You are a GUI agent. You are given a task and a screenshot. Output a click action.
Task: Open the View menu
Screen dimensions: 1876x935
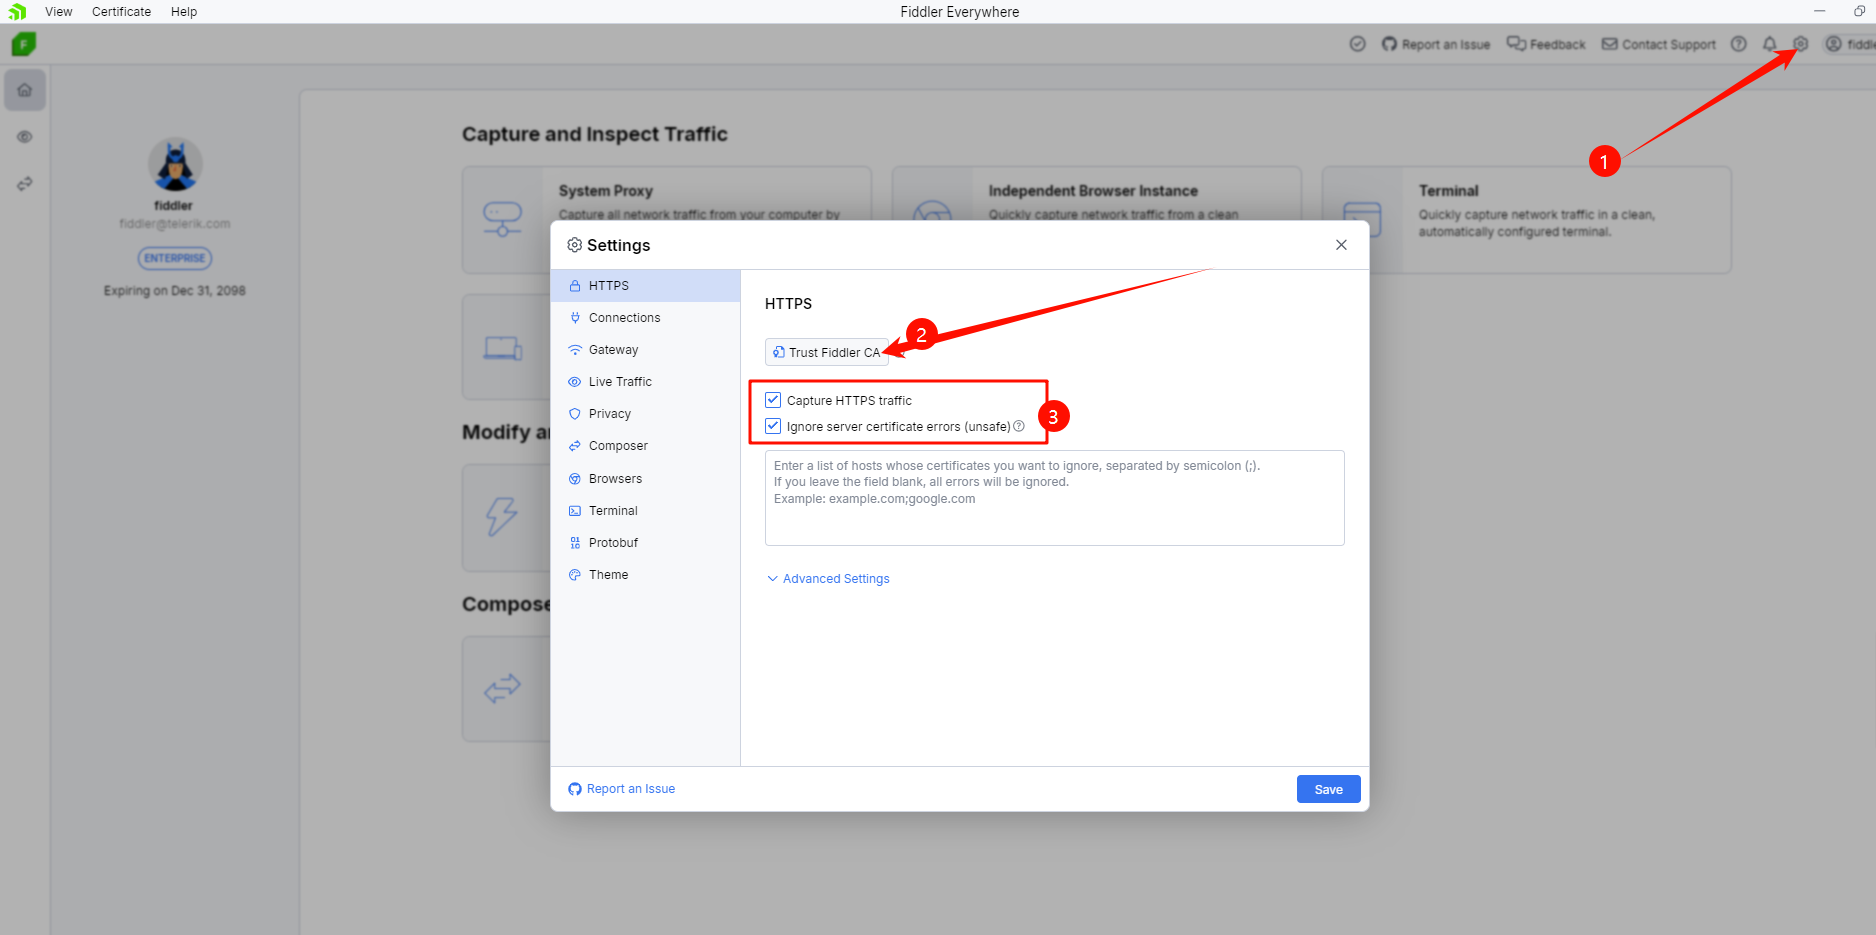(59, 12)
